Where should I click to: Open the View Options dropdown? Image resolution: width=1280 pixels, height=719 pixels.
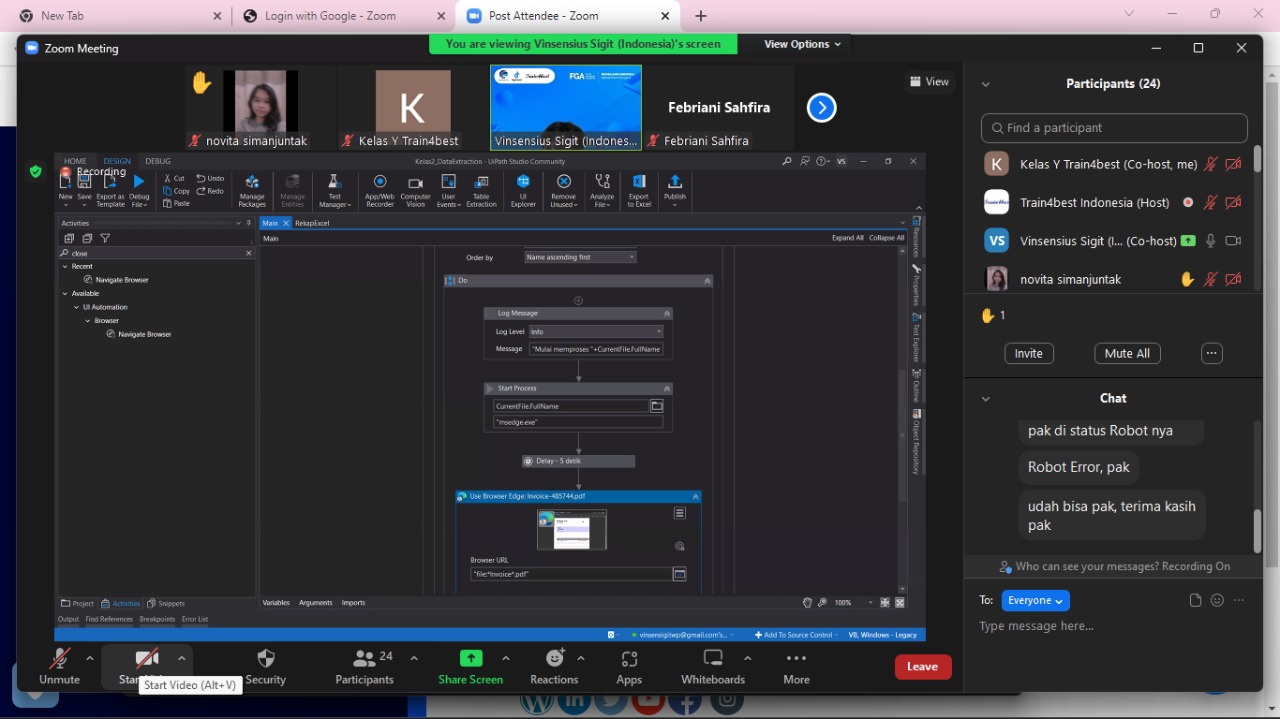802,44
